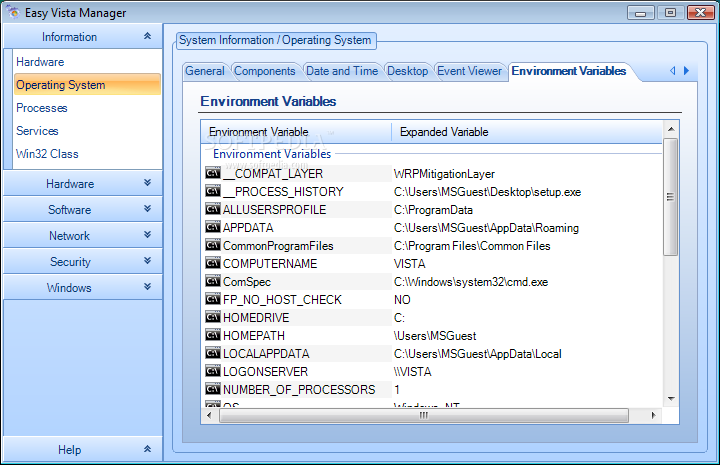Select the C:\Program Files\Common Files value
Viewport: 720px width, 465px height.
[472, 246]
